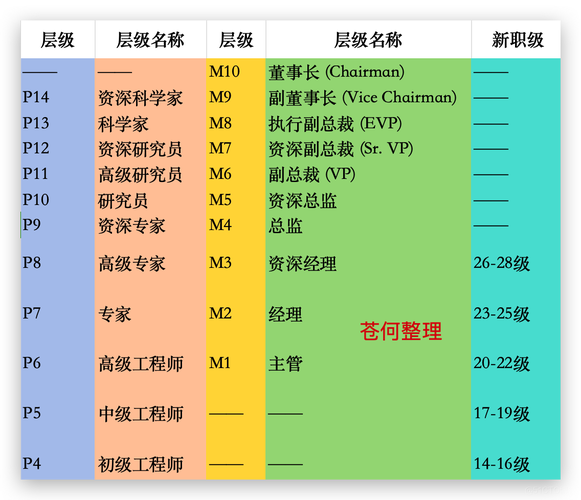
Task: Click the red 苍何整理 label
Action: (401, 331)
